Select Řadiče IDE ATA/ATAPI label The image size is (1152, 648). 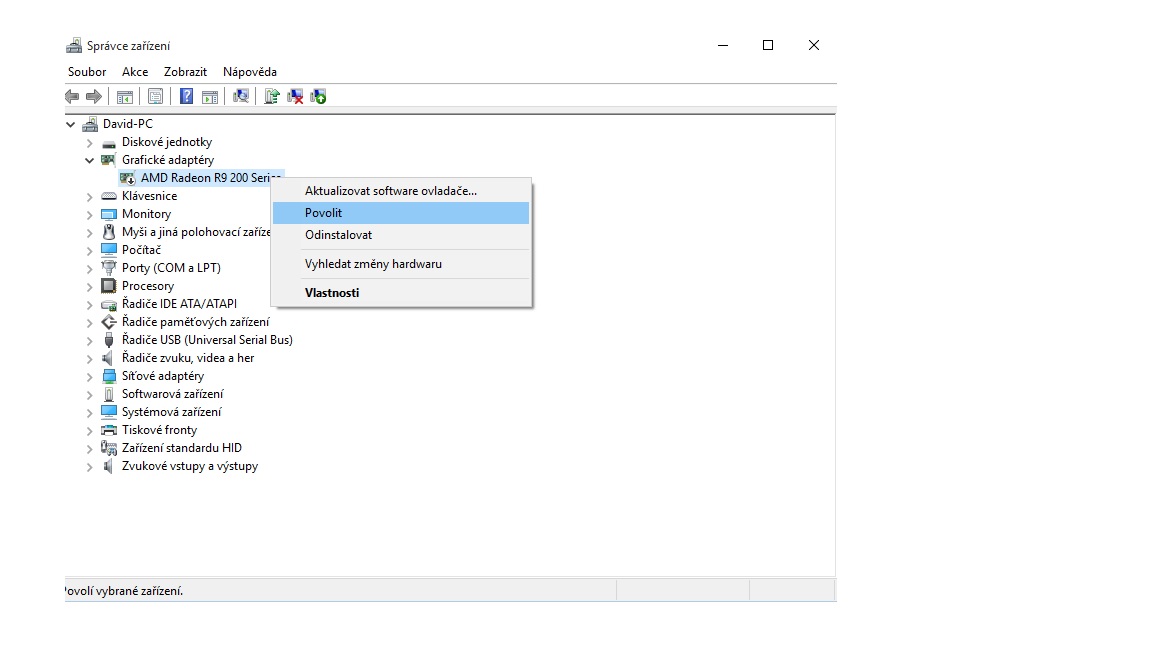[179, 304]
